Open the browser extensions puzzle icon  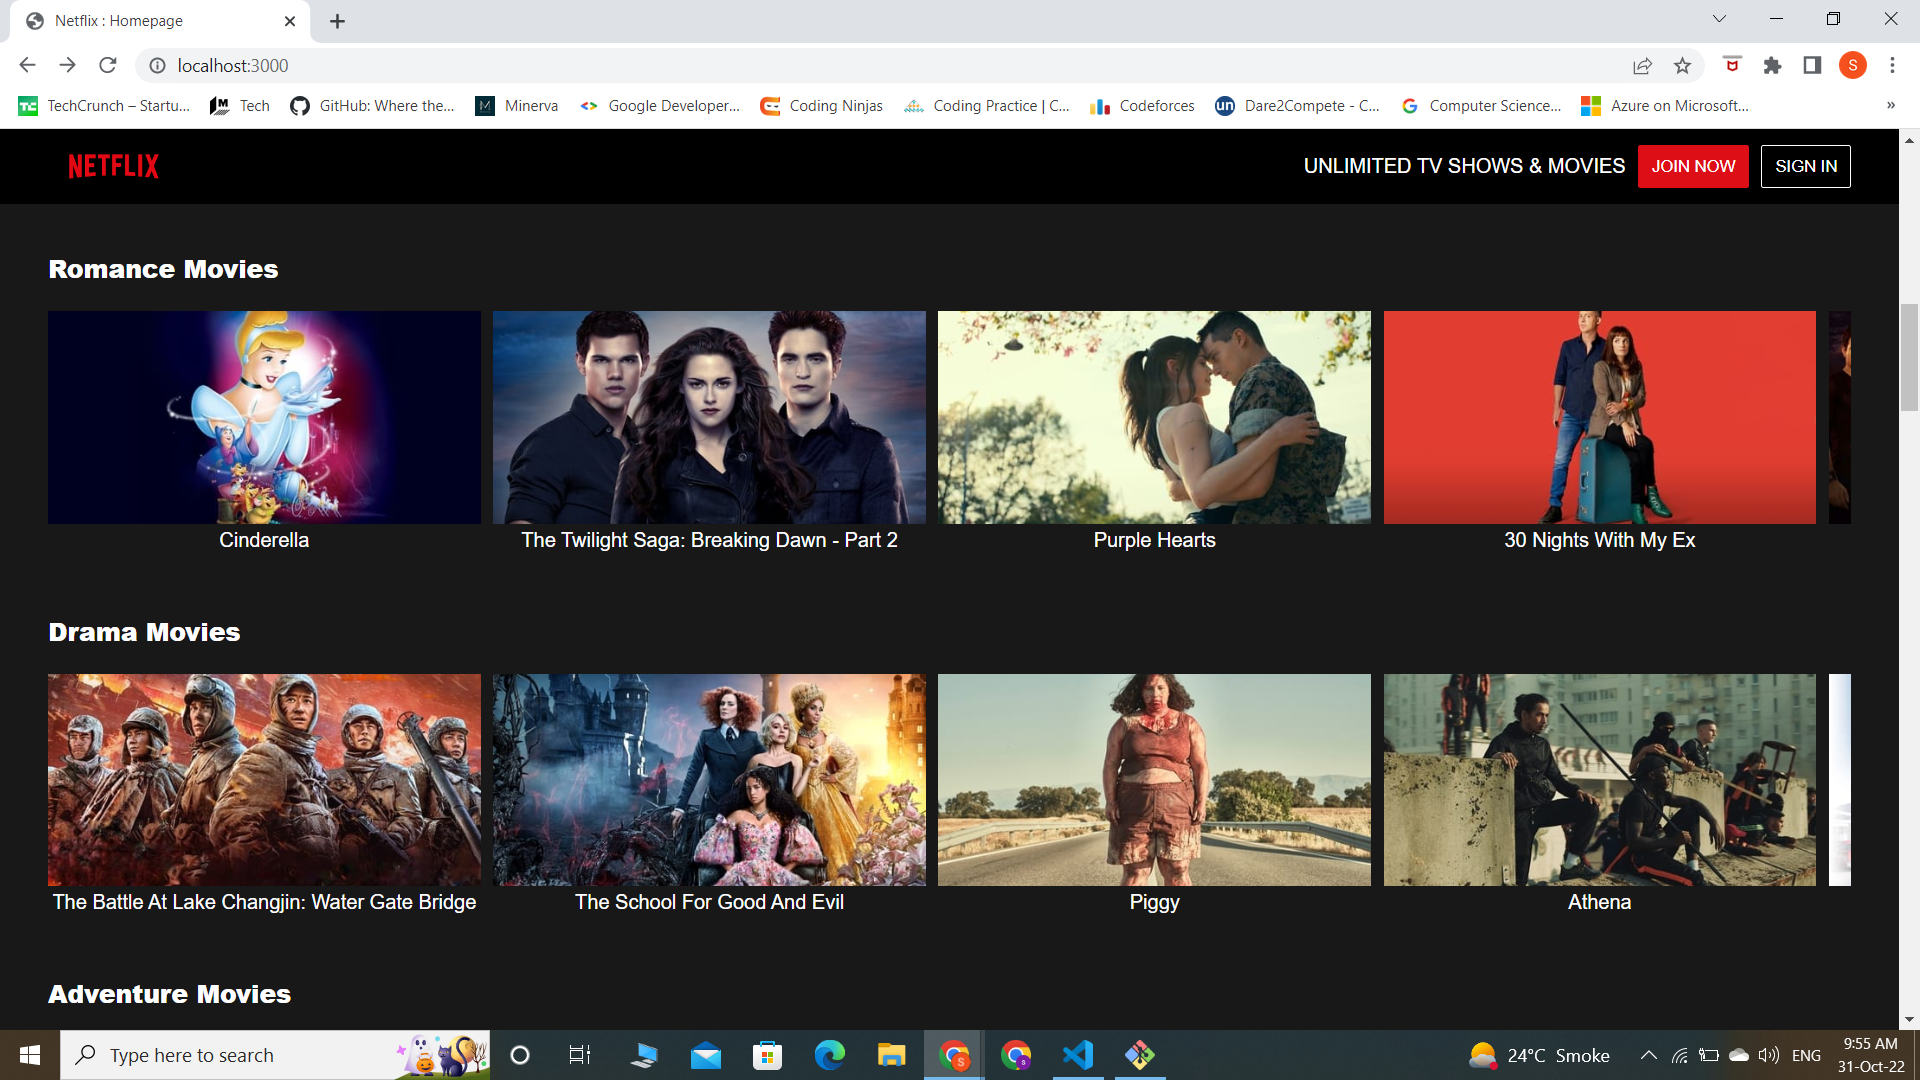pyautogui.click(x=1772, y=66)
